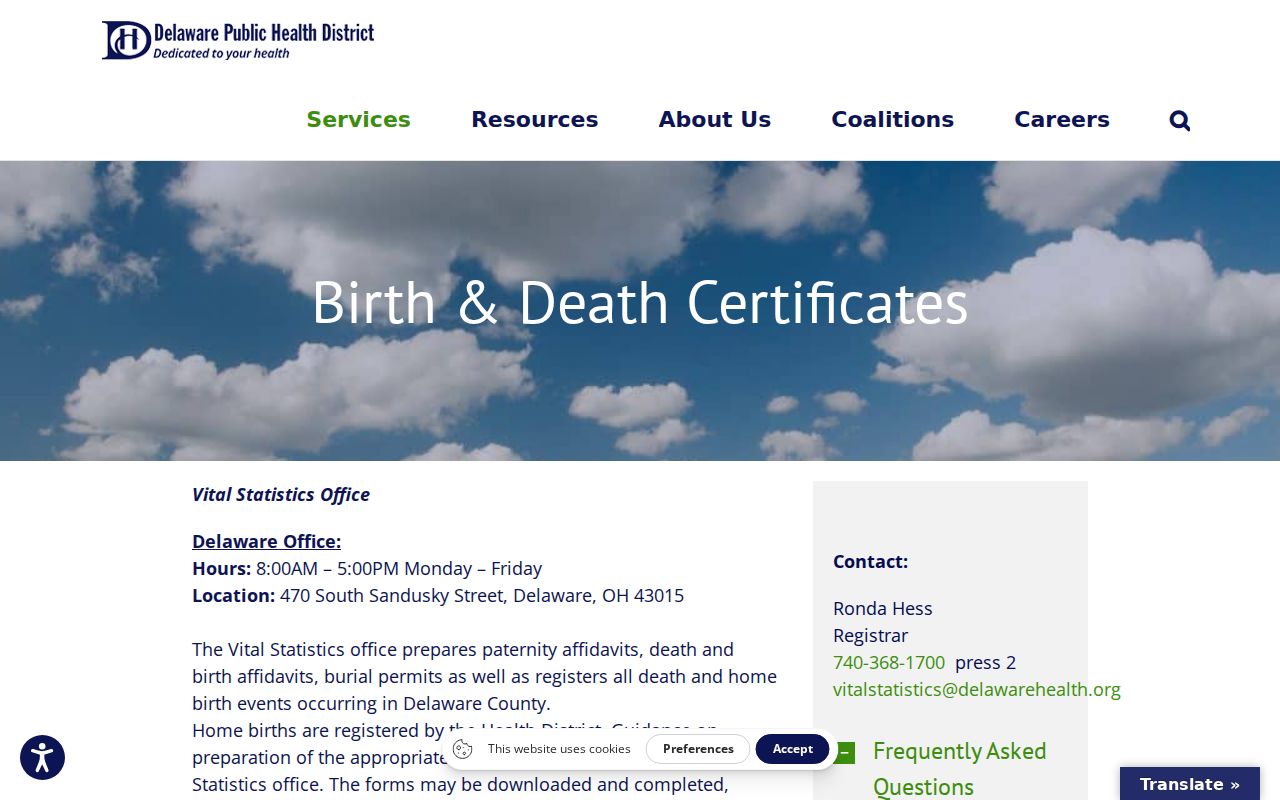Open cookie Preferences
This screenshot has height=800, width=1280.
(x=698, y=749)
